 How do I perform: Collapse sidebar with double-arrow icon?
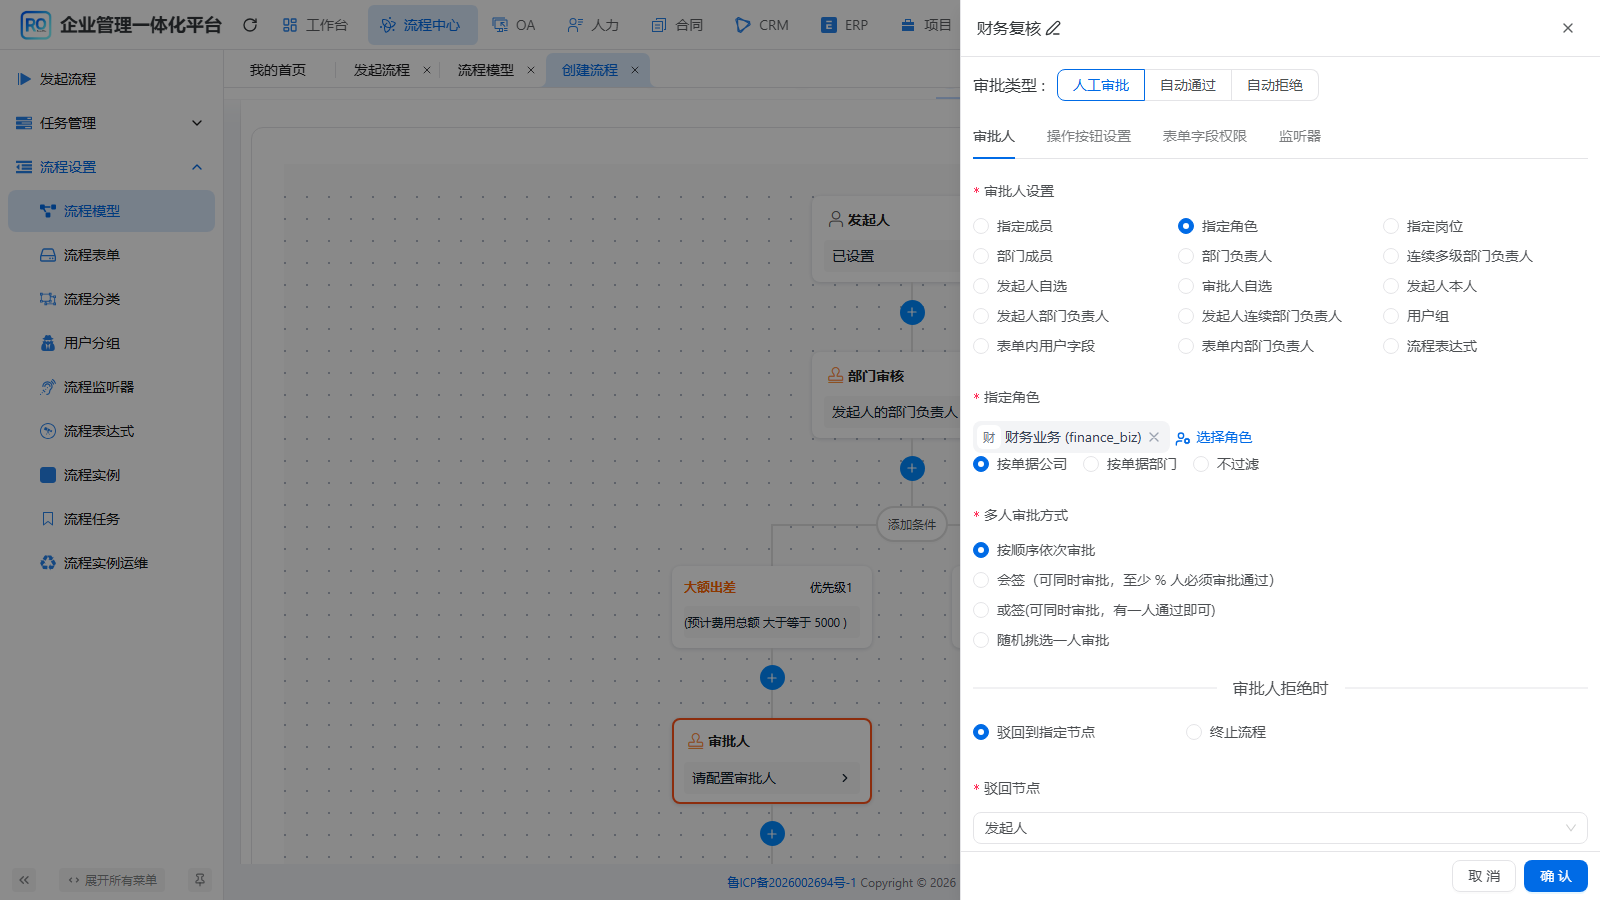click(x=24, y=880)
